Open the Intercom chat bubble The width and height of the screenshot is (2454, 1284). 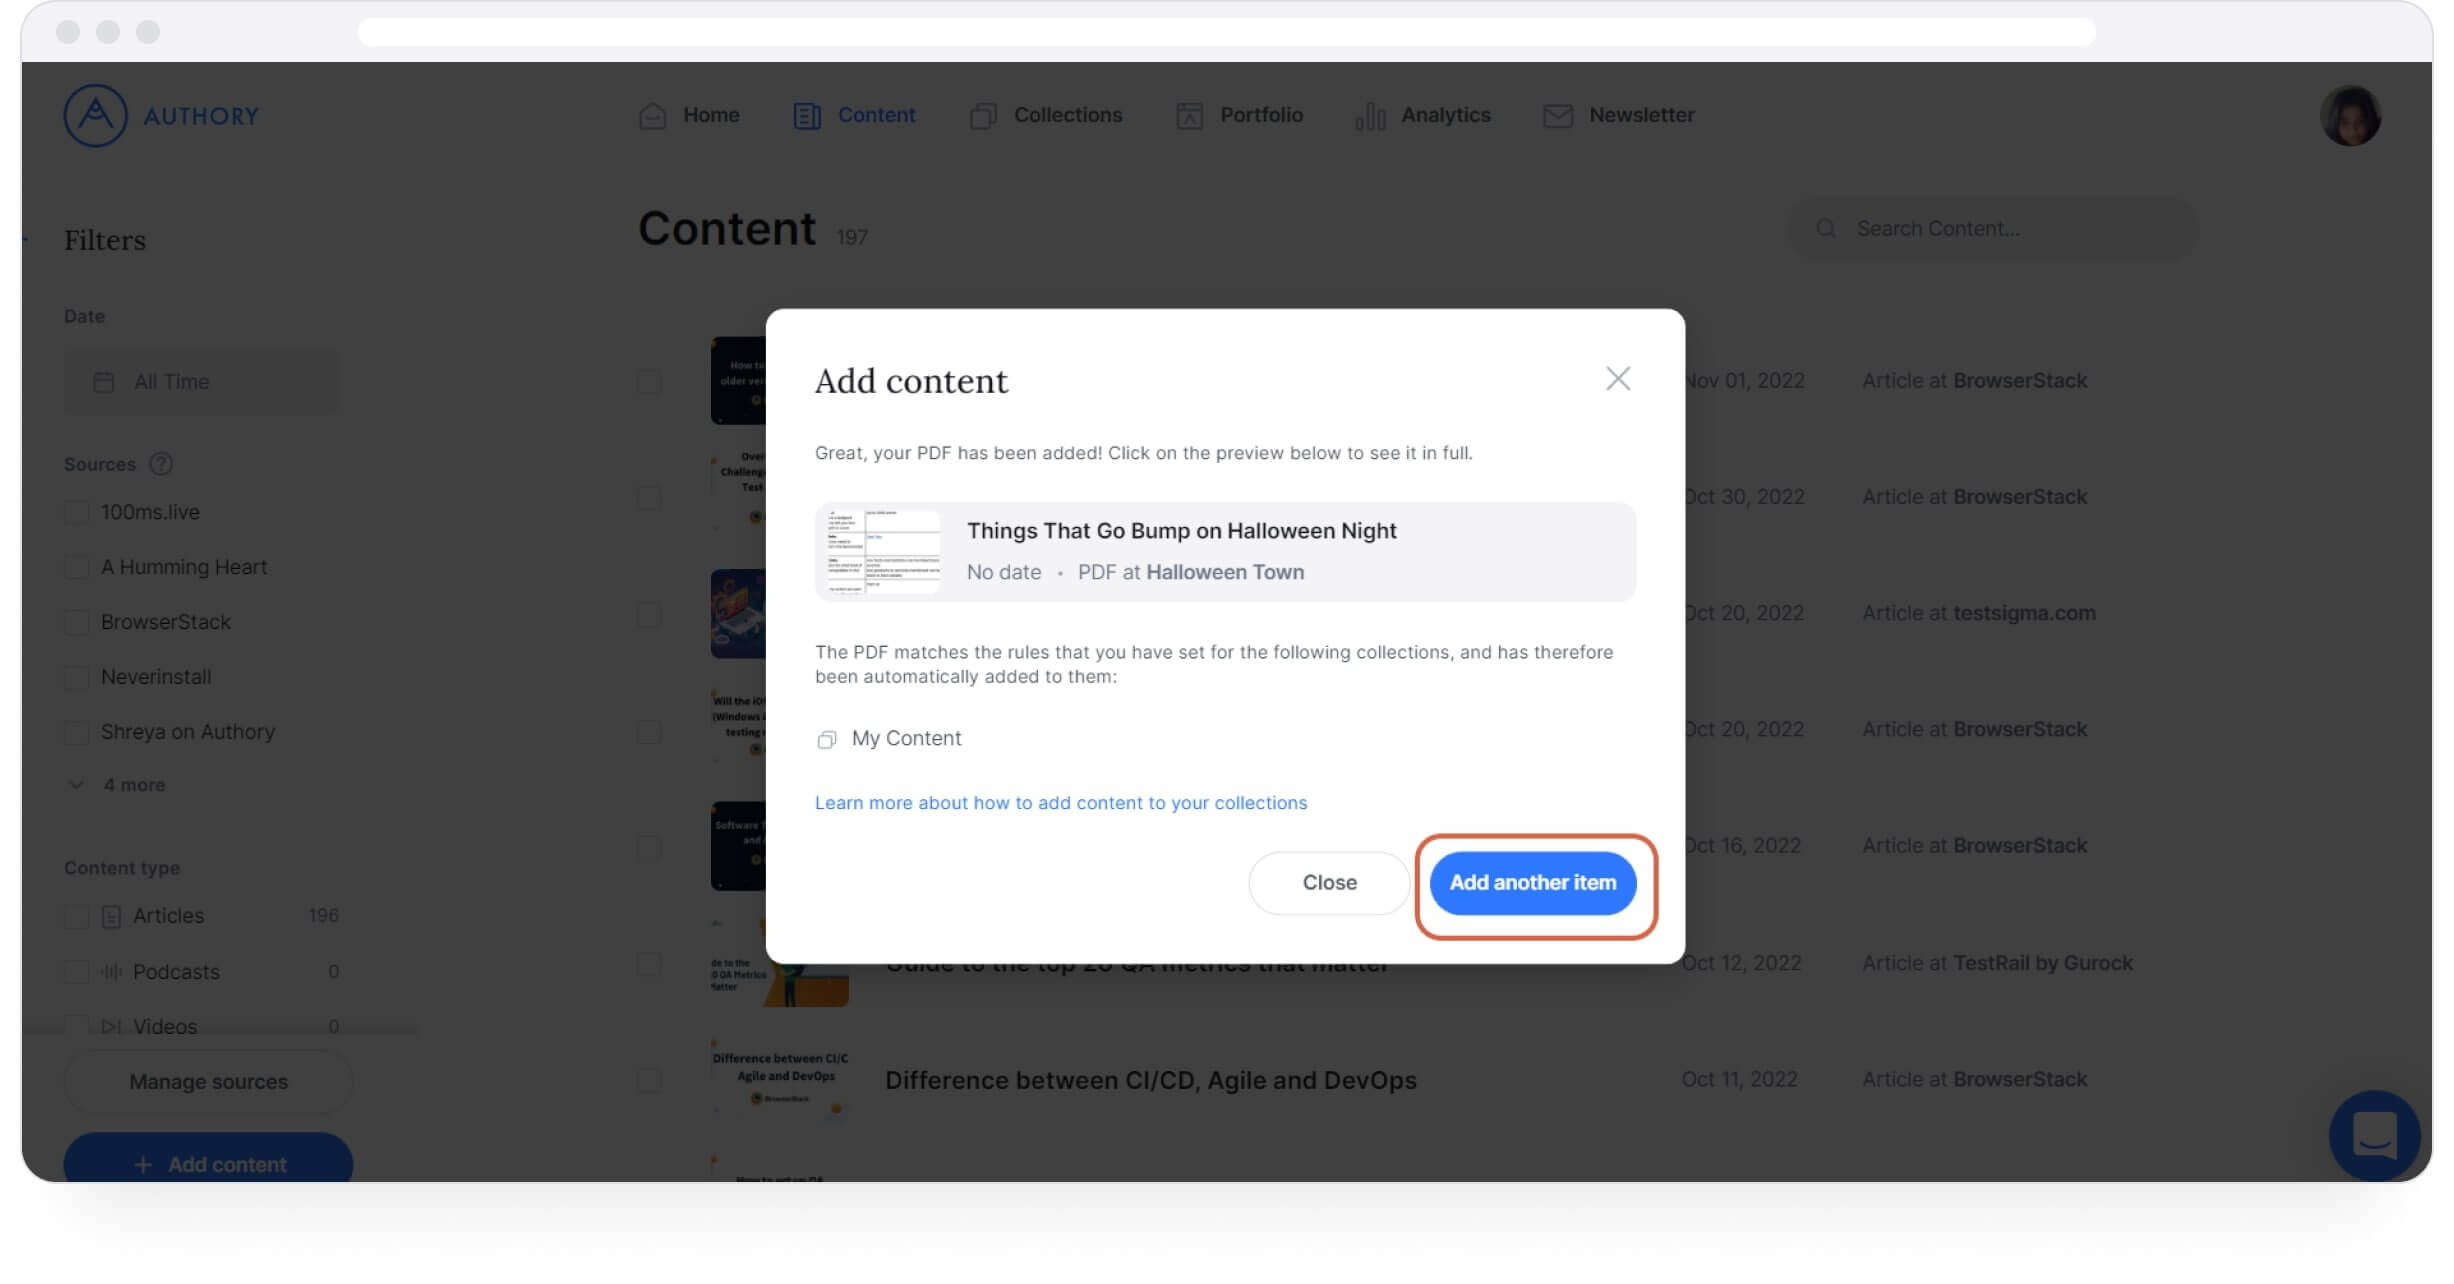point(2376,1137)
